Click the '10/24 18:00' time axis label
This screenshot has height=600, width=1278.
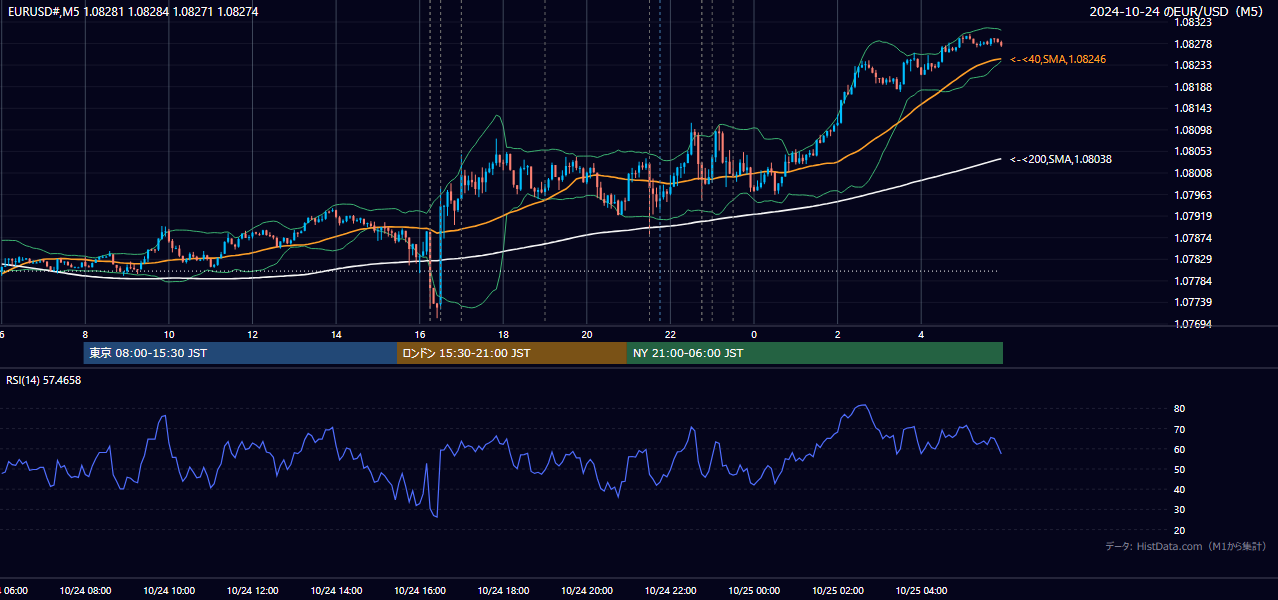[503, 591]
